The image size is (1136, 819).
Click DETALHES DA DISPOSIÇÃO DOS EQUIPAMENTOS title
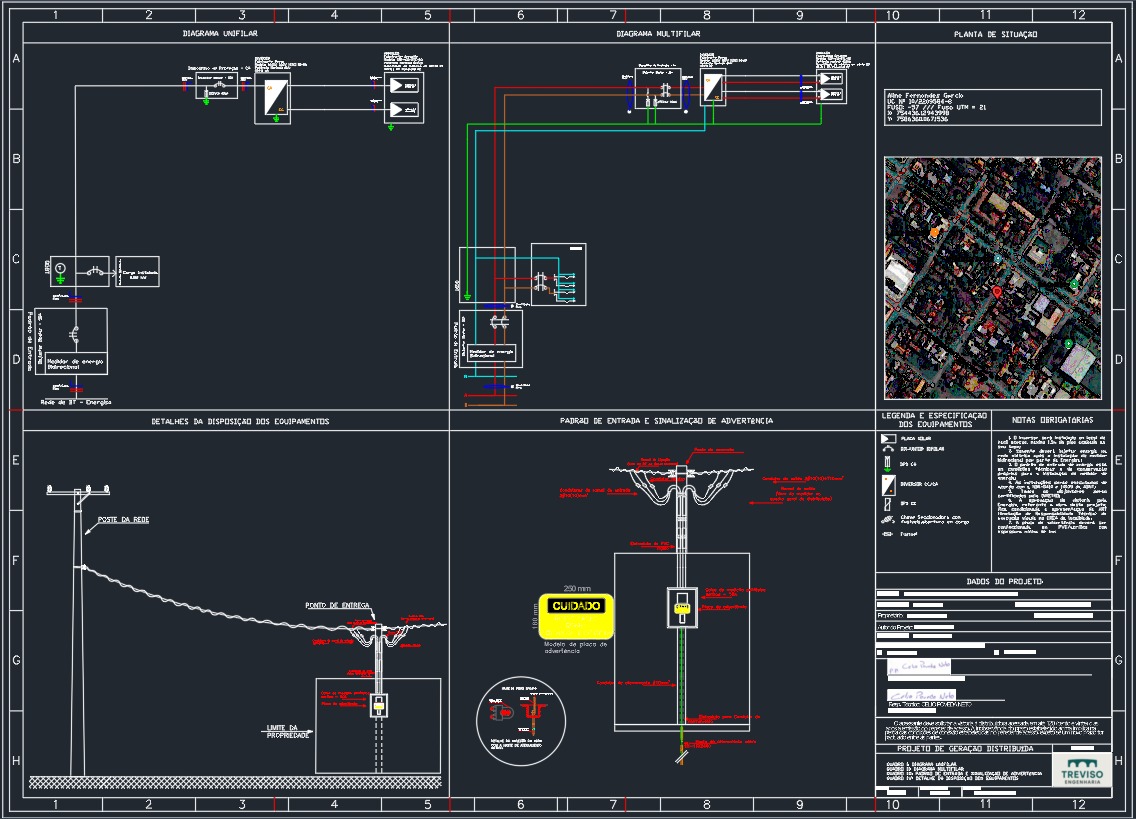click(240, 421)
